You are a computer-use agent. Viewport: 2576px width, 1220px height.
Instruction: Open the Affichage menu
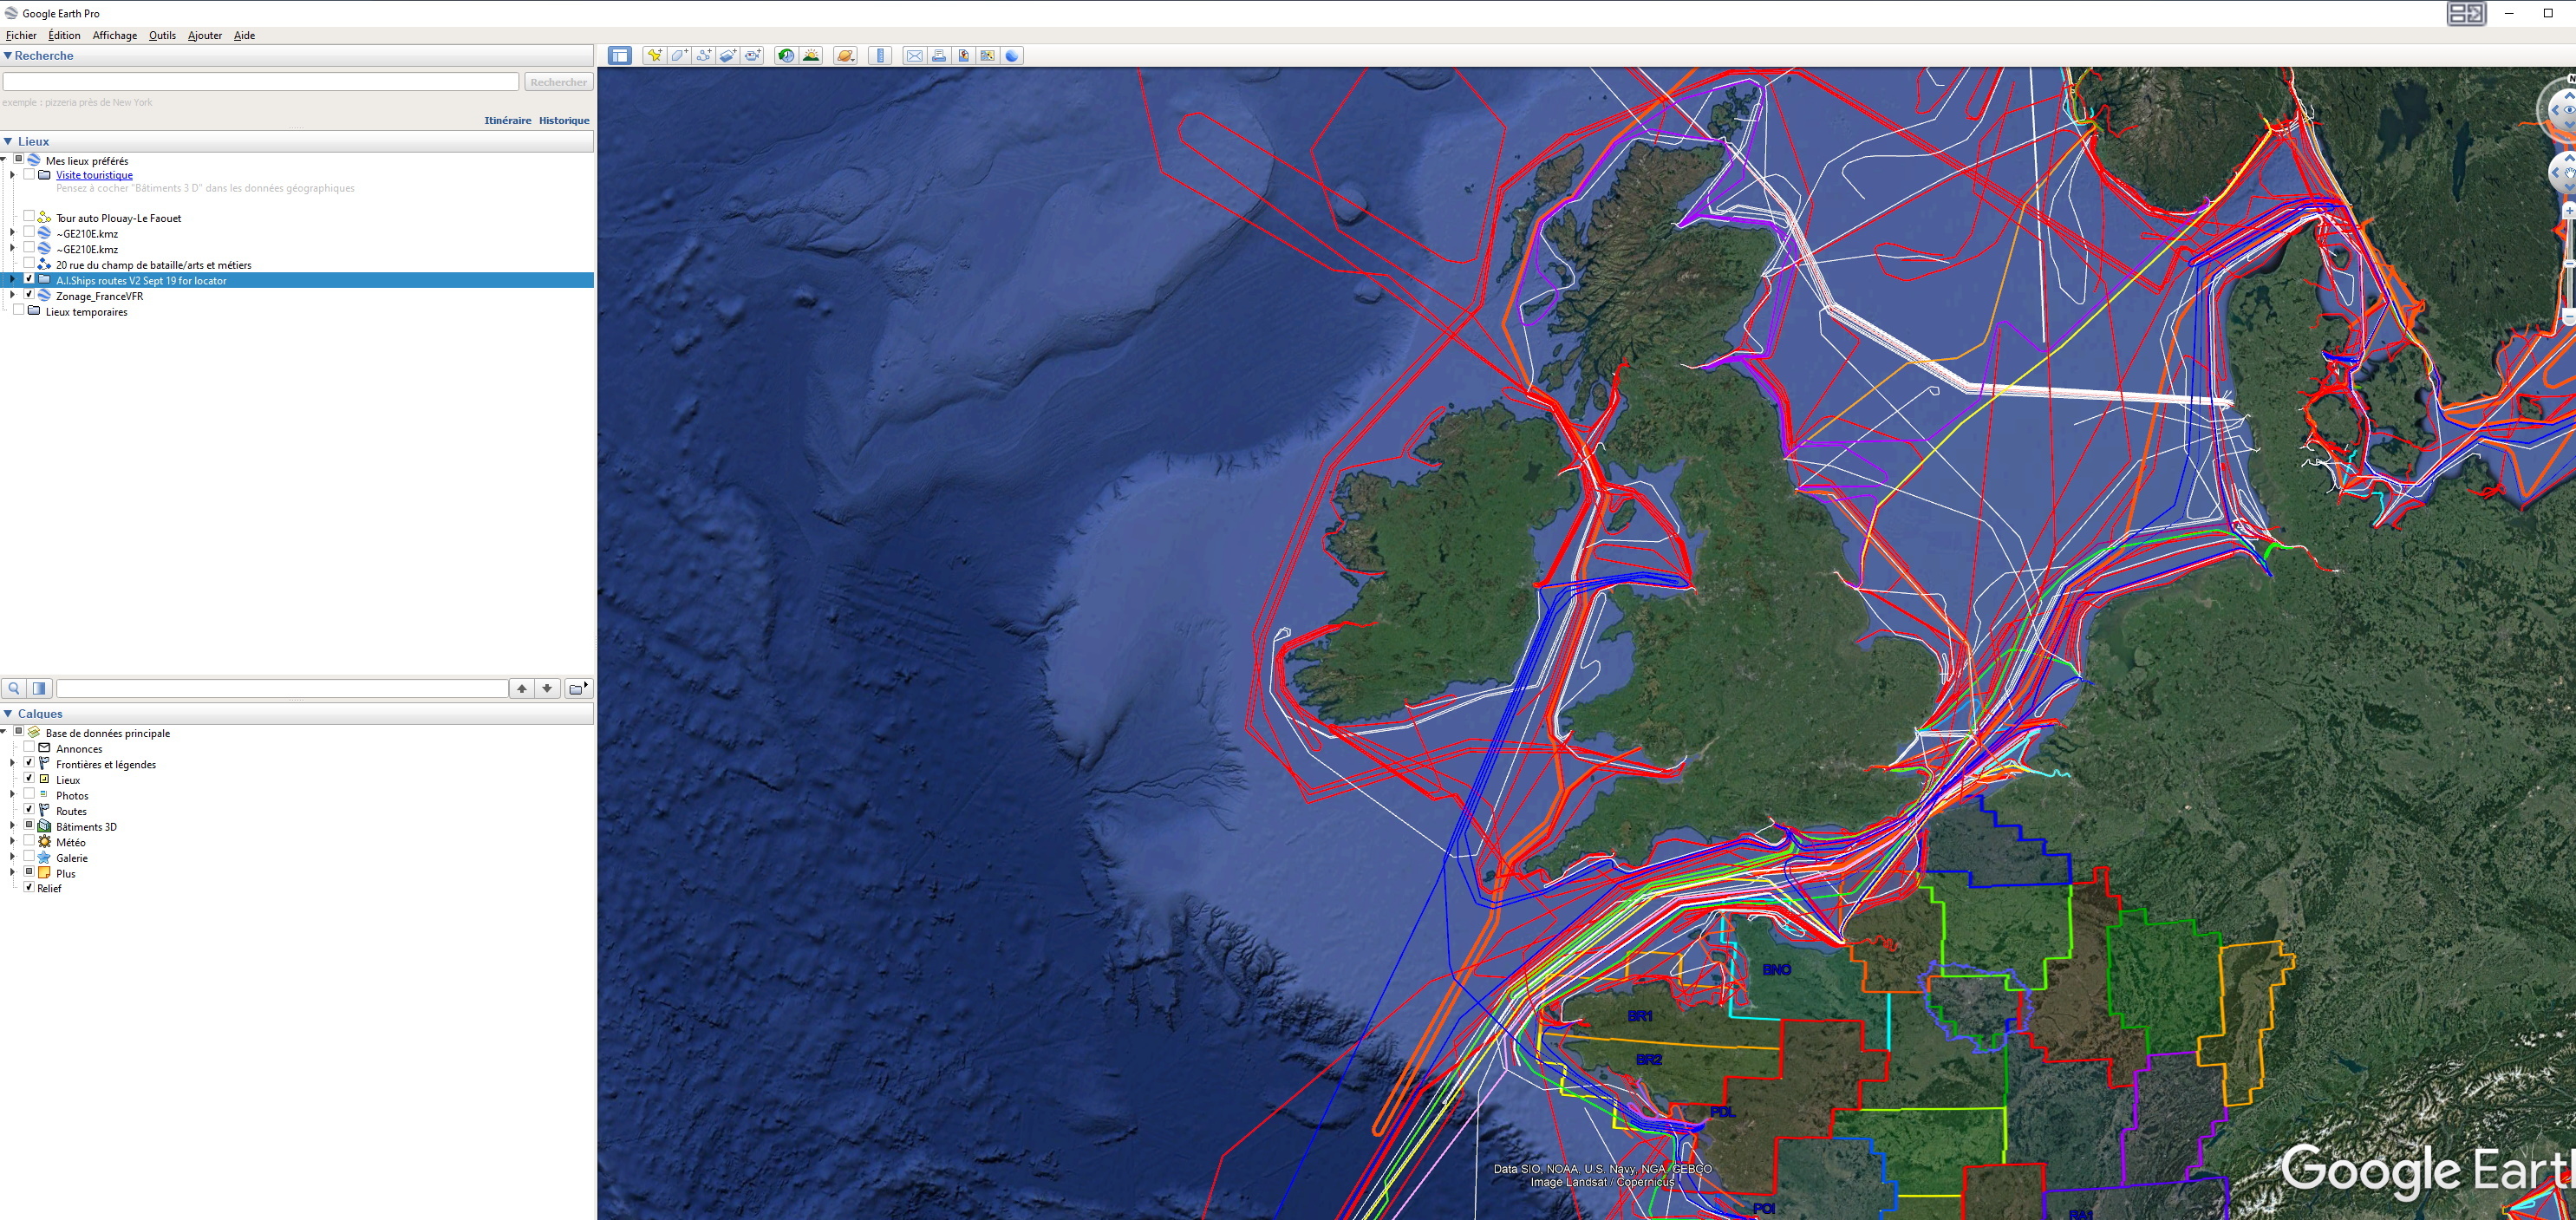(115, 35)
